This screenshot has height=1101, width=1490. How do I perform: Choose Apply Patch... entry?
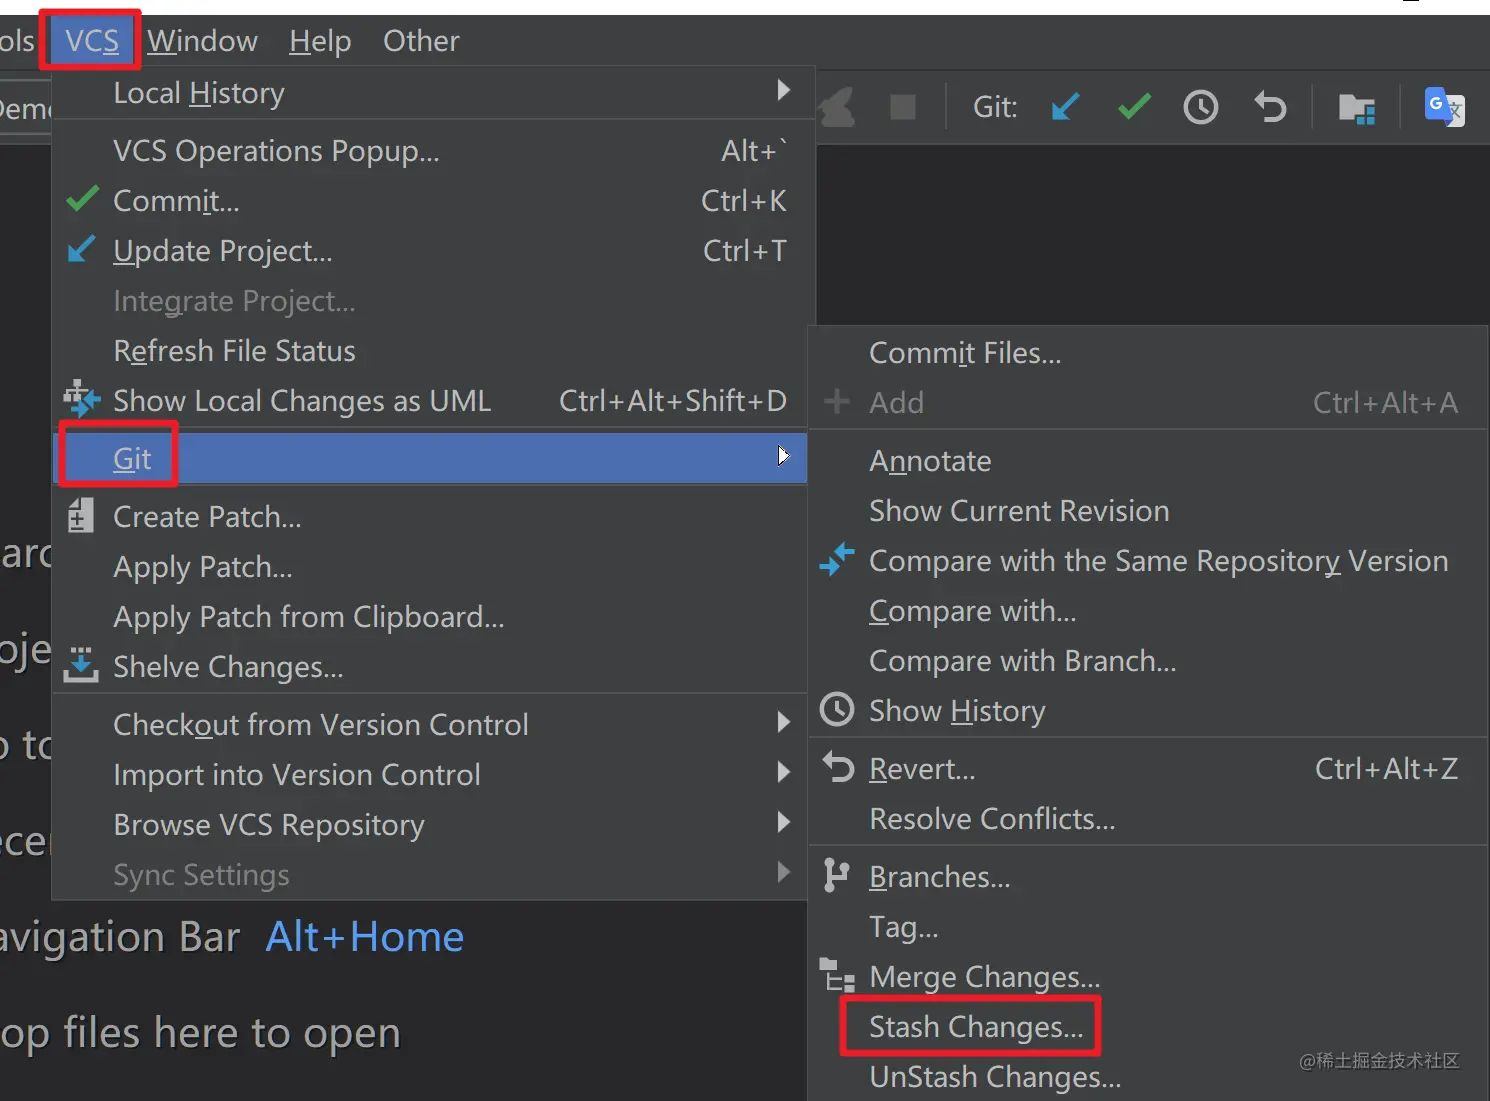(430, 566)
